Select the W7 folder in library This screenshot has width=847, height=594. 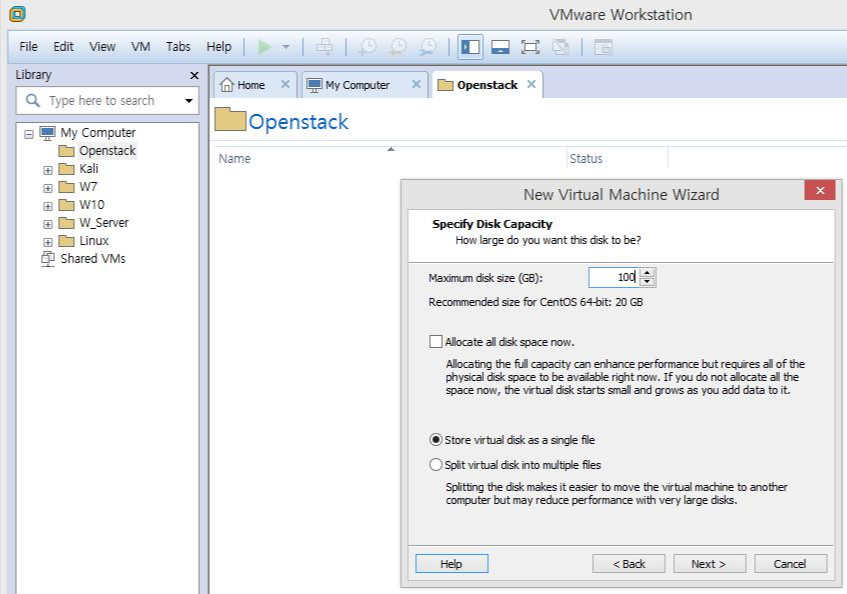click(x=88, y=187)
